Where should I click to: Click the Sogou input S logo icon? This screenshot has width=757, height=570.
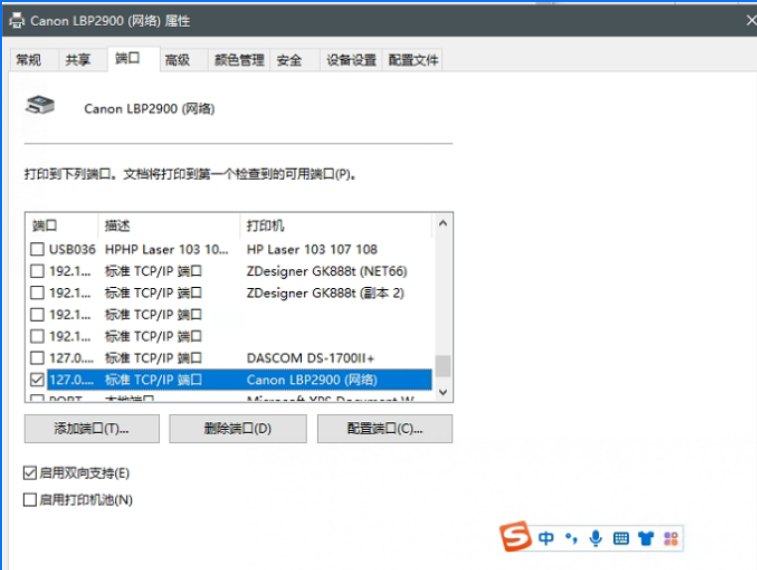pyautogui.click(x=515, y=536)
